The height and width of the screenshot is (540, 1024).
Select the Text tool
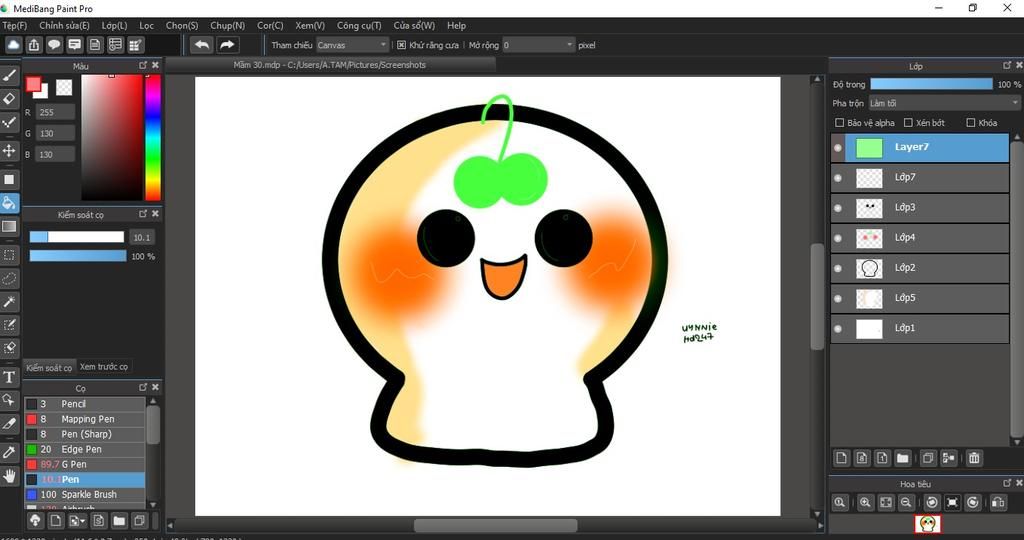pos(9,377)
